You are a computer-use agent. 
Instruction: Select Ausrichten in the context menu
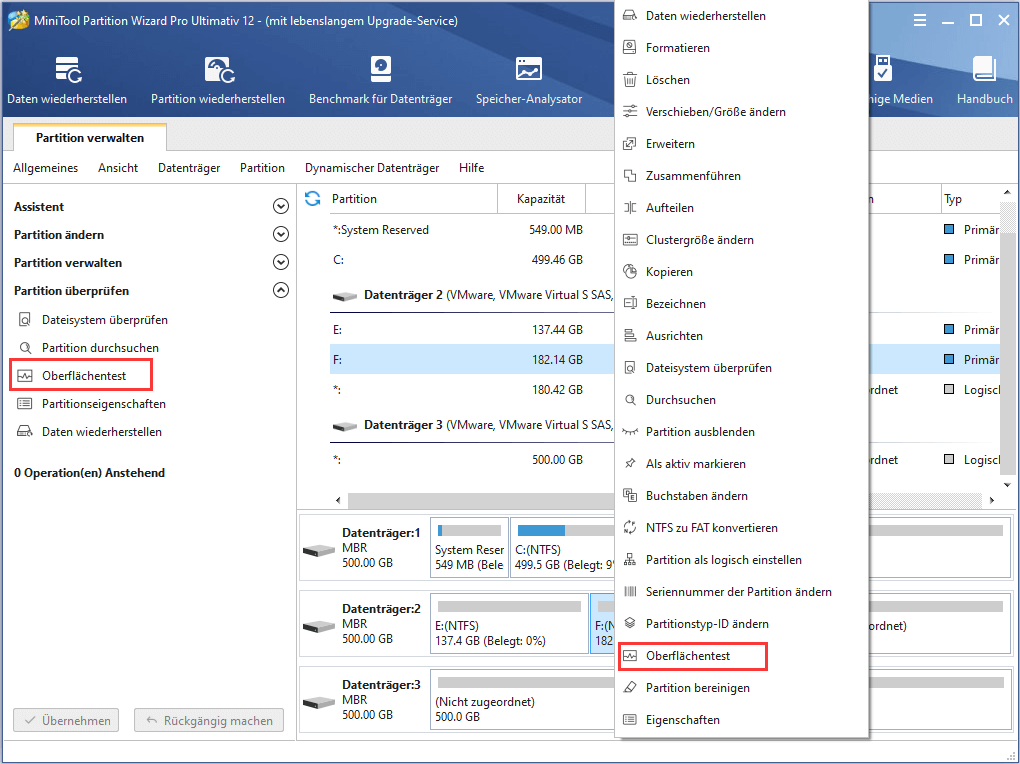674,335
